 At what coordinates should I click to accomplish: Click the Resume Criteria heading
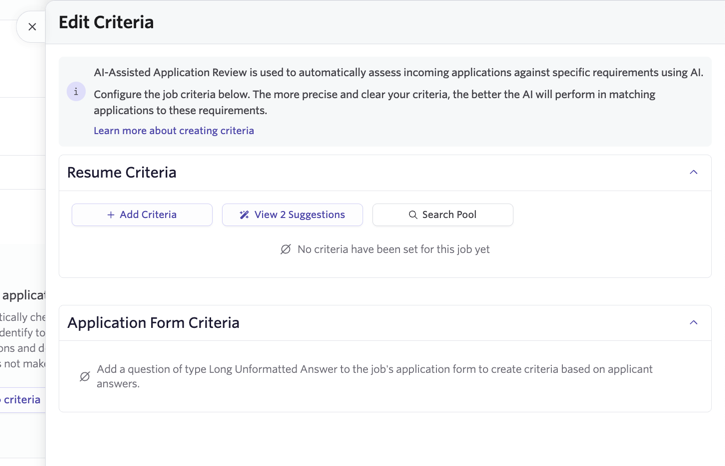[x=122, y=173]
